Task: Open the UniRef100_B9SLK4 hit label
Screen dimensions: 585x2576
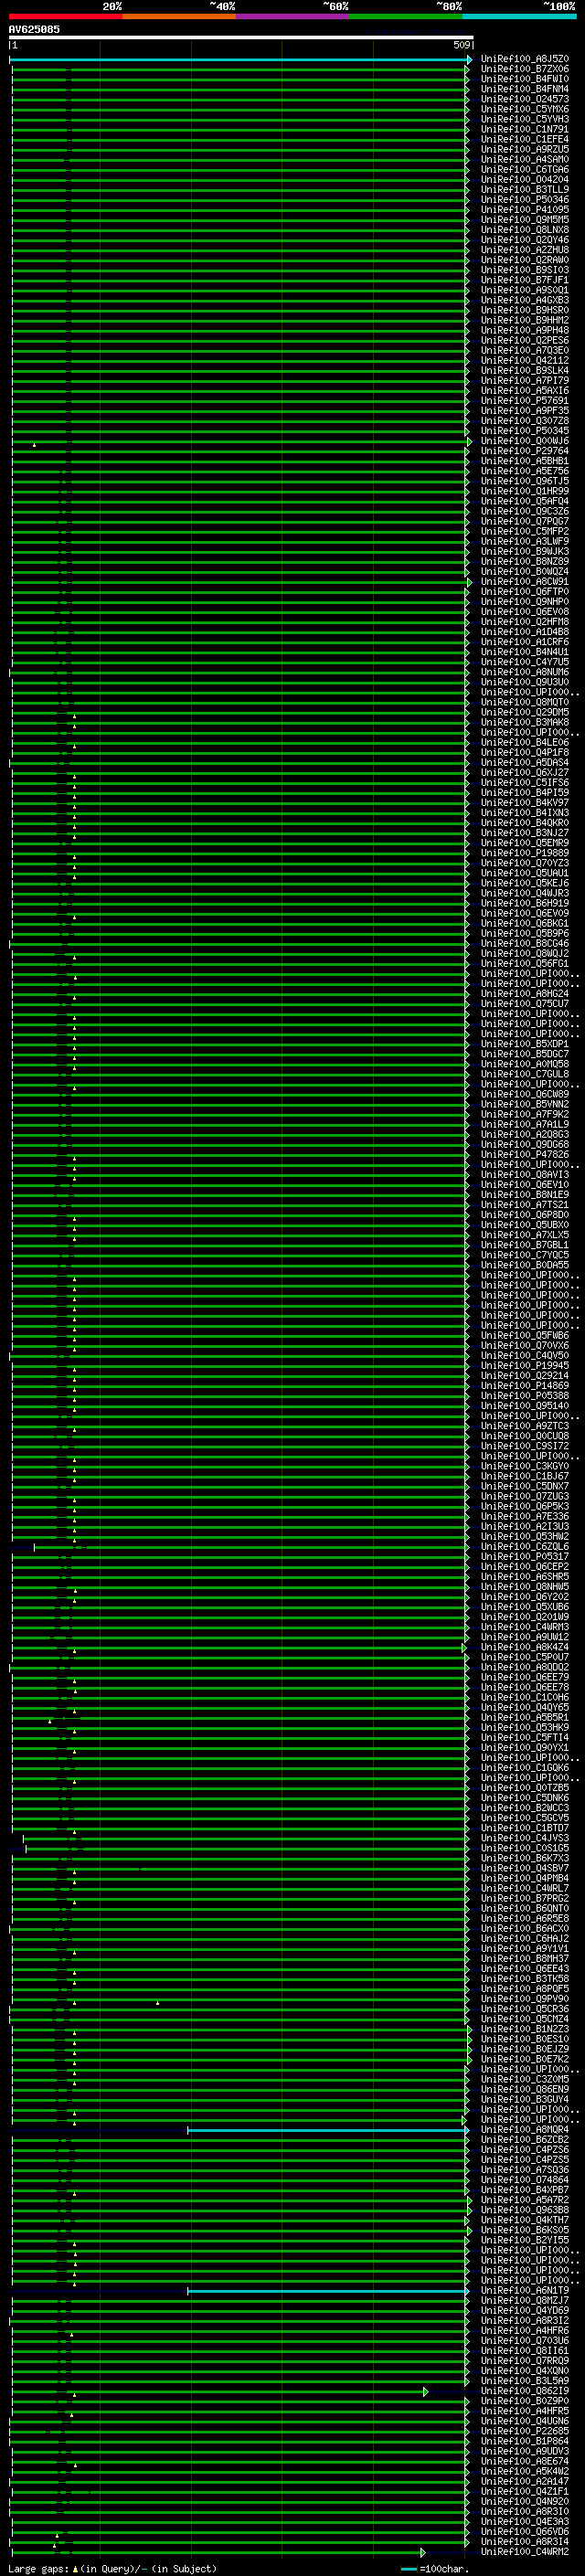Action: pyautogui.click(x=525, y=370)
